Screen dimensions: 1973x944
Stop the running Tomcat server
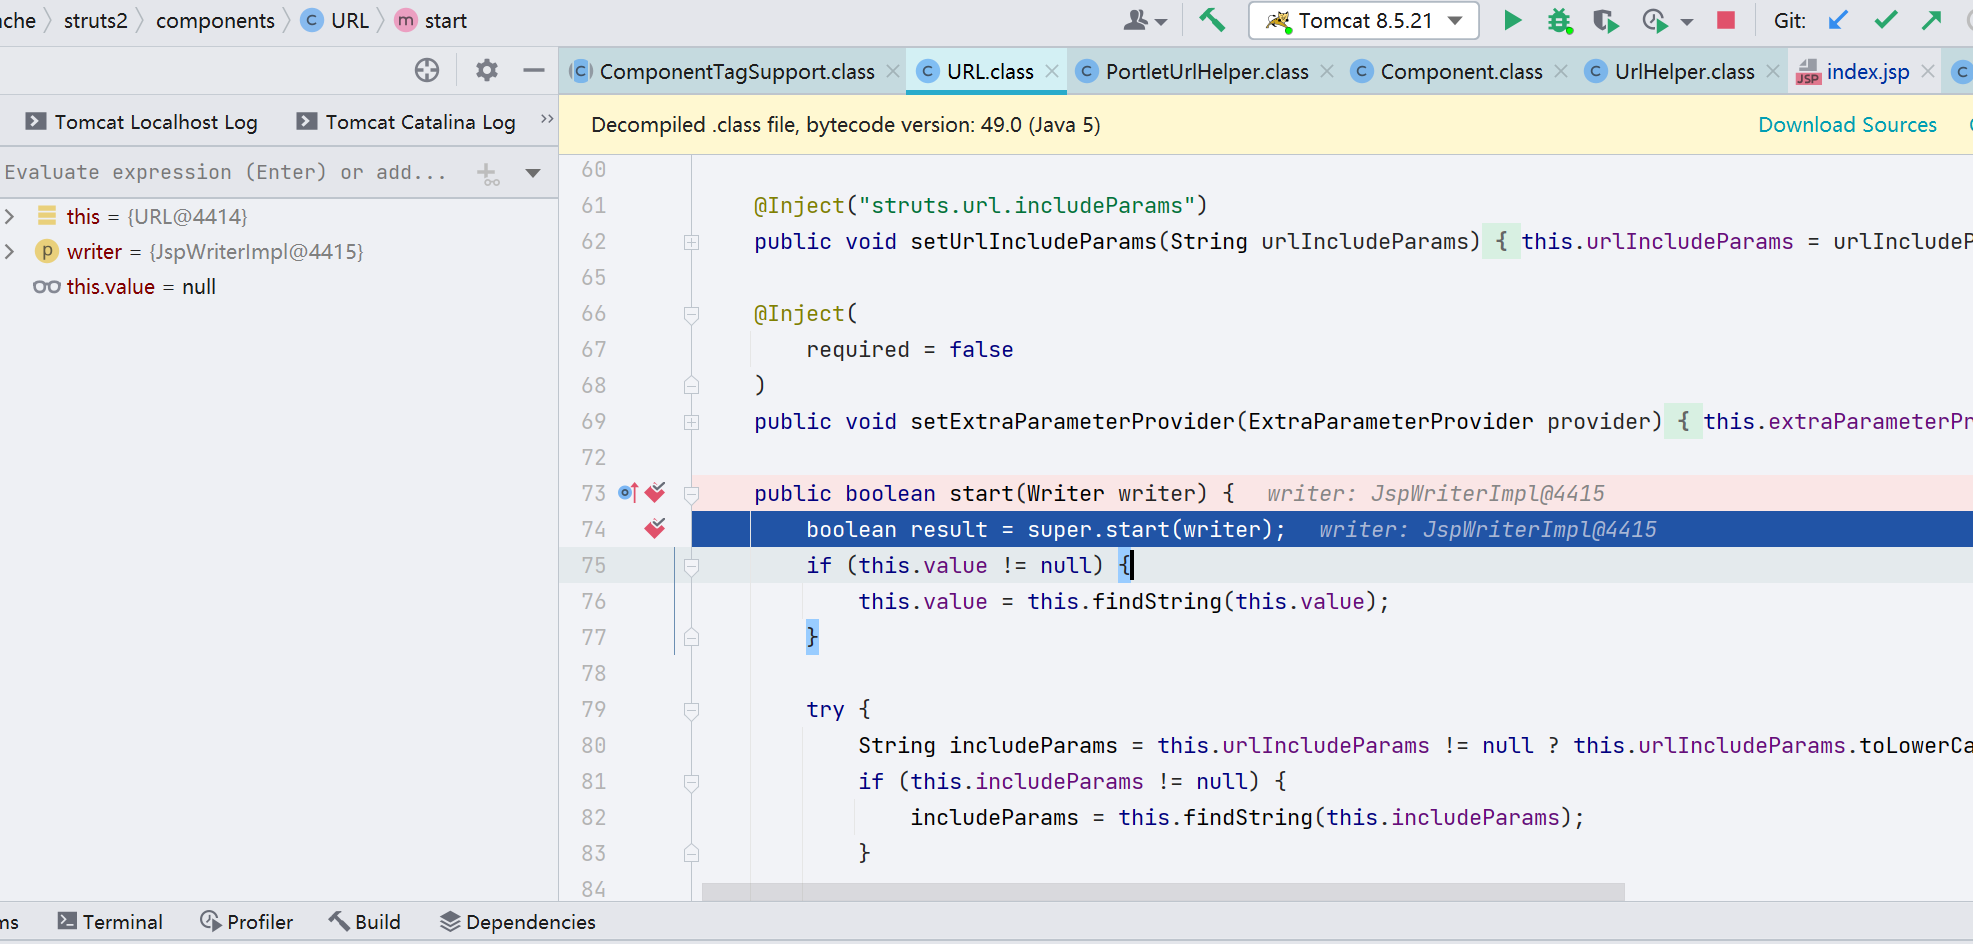1725,20
